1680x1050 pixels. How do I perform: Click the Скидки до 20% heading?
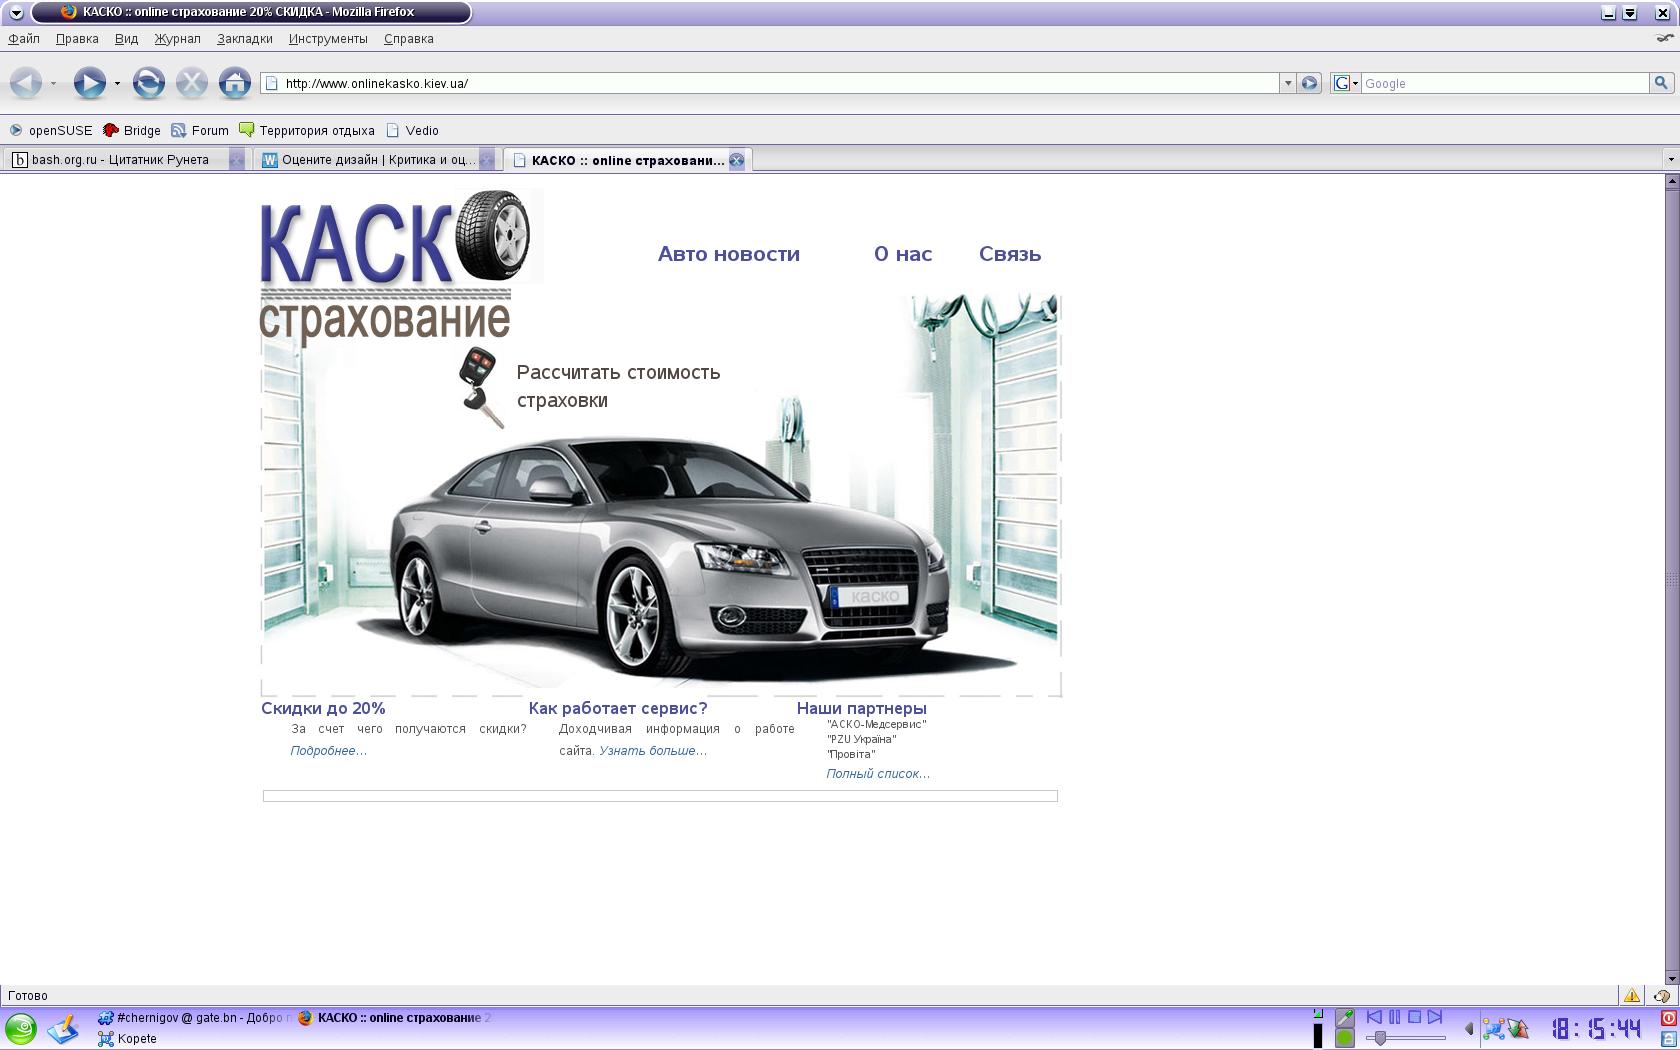(323, 708)
